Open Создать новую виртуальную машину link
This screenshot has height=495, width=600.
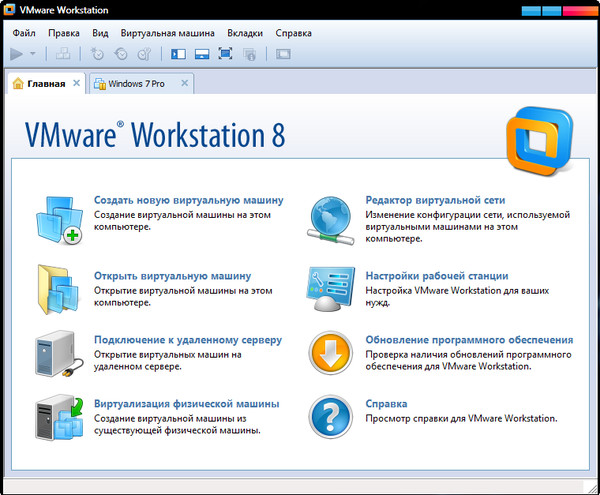click(189, 200)
